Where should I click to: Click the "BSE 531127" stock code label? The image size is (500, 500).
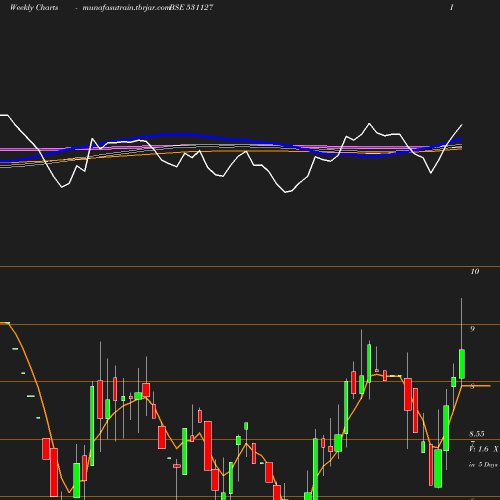coord(191,7)
